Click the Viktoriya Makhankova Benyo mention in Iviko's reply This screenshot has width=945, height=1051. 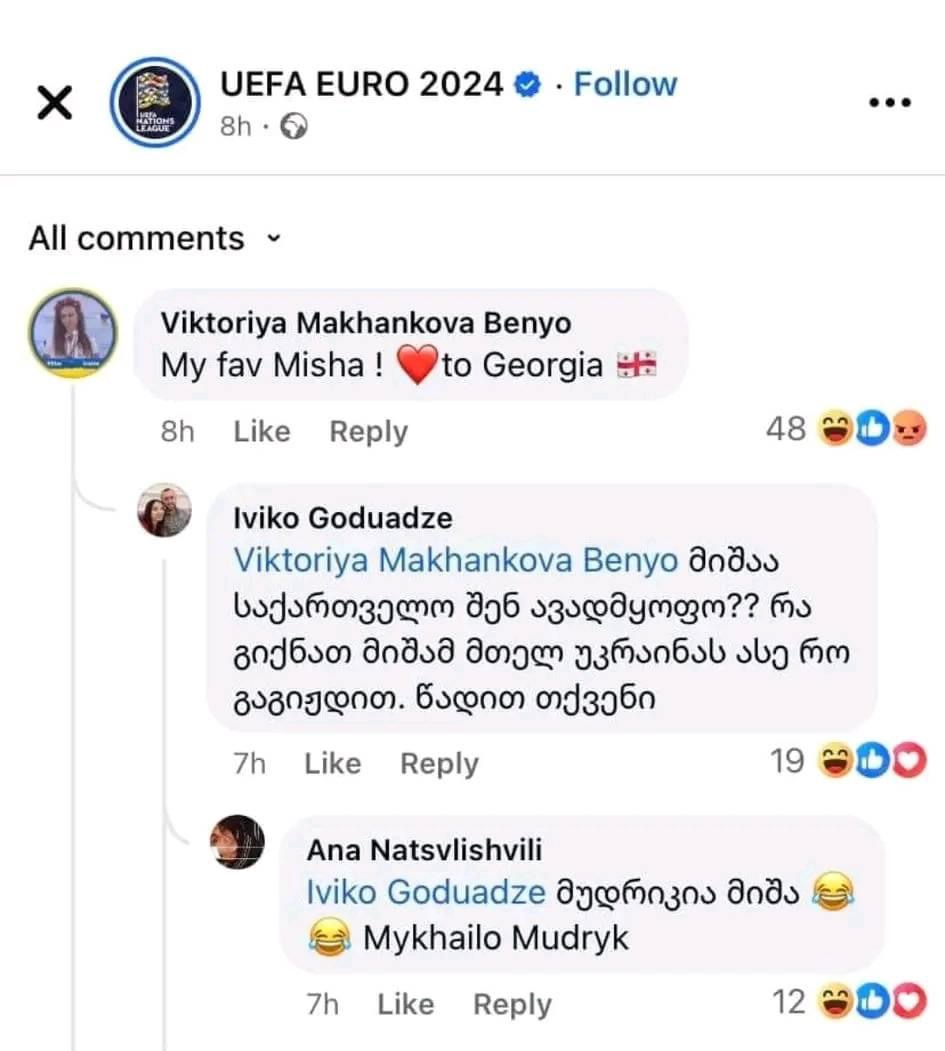click(x=455, y=562)
